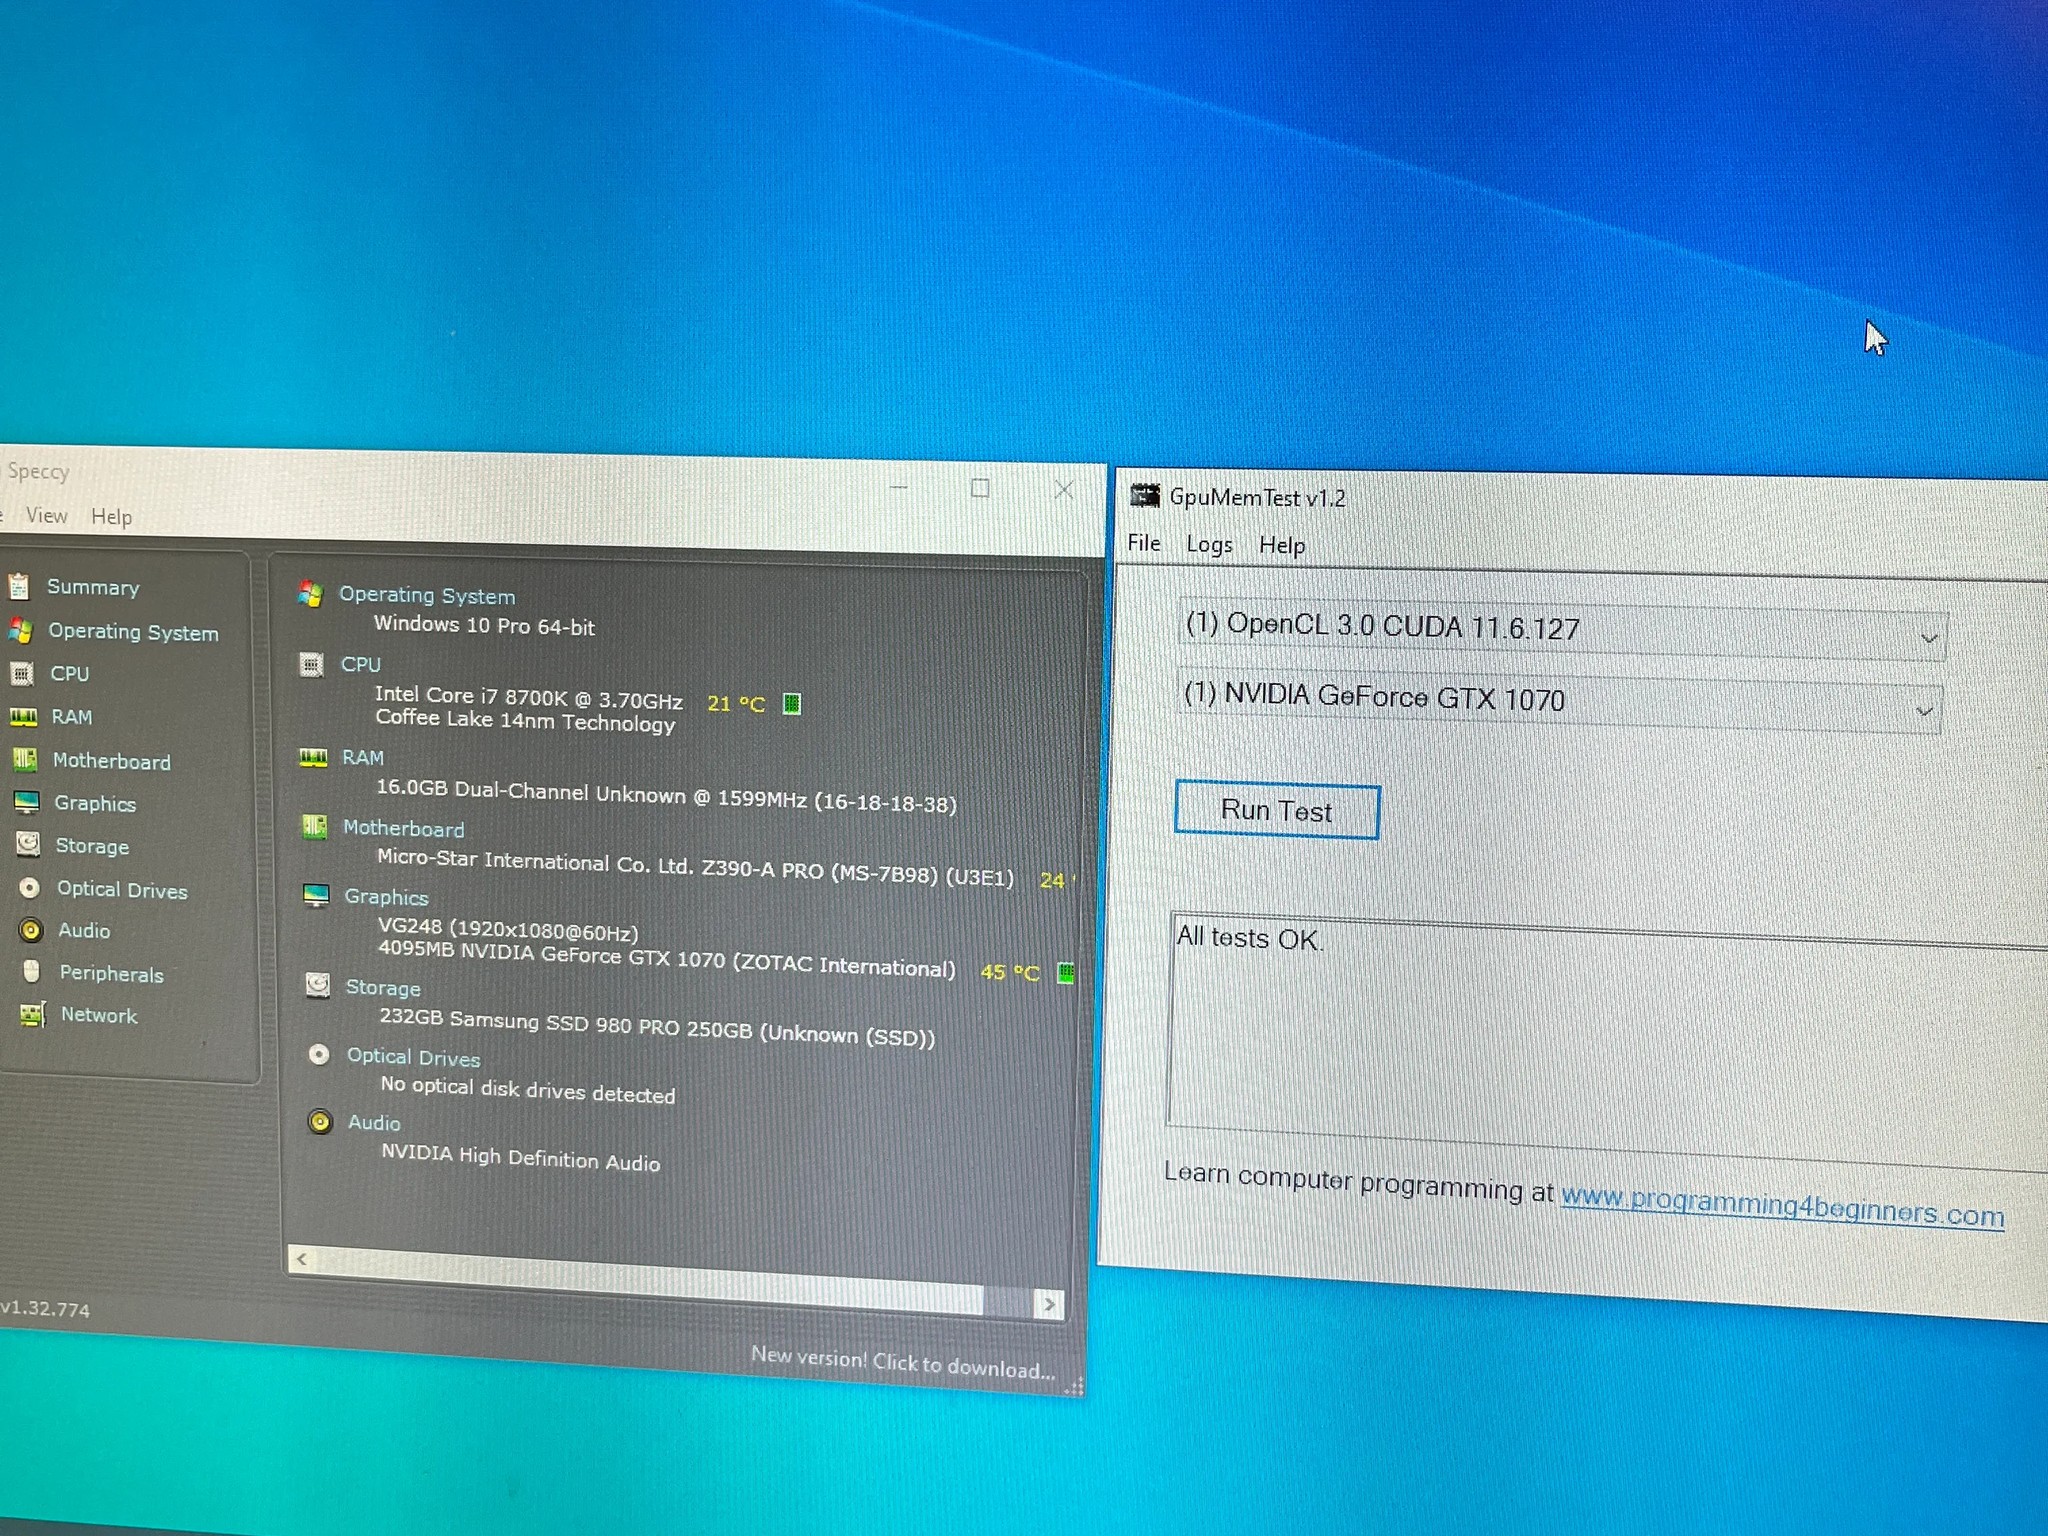This screenshot has width=2048, height=1536.
Task: Open the Logs menu in GpuMemTest
Action: (x=1209, y=545)
